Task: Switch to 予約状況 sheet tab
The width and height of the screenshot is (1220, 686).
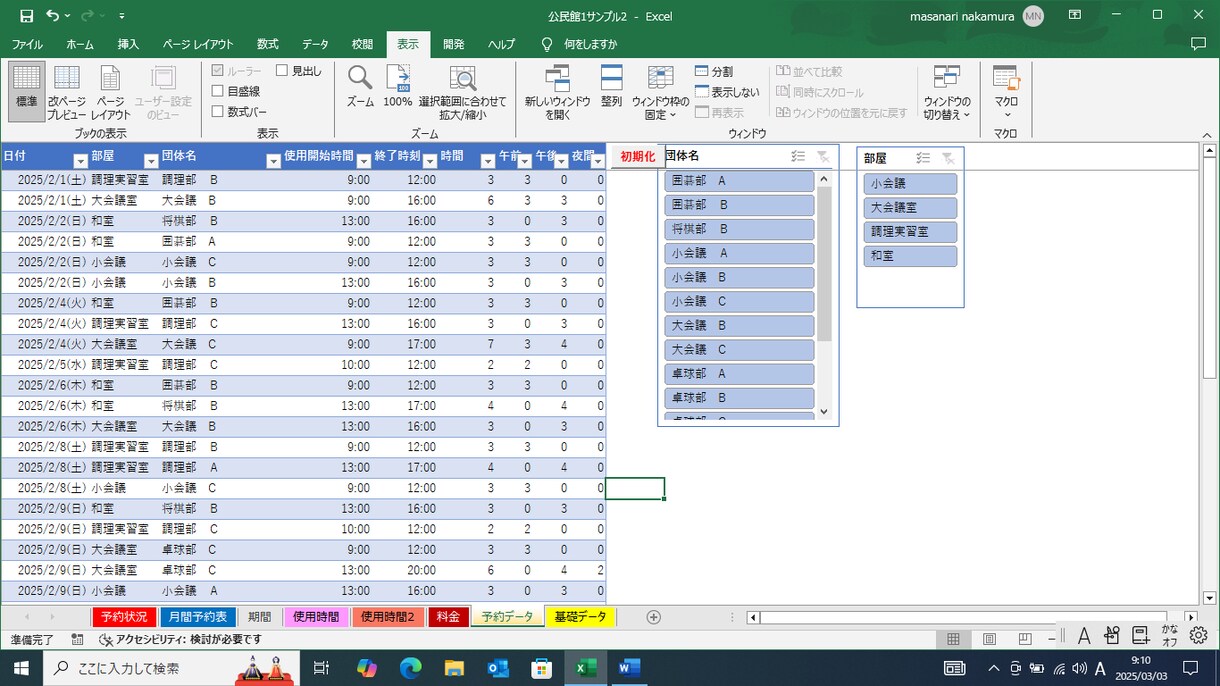Action: [x=124, y=617]
